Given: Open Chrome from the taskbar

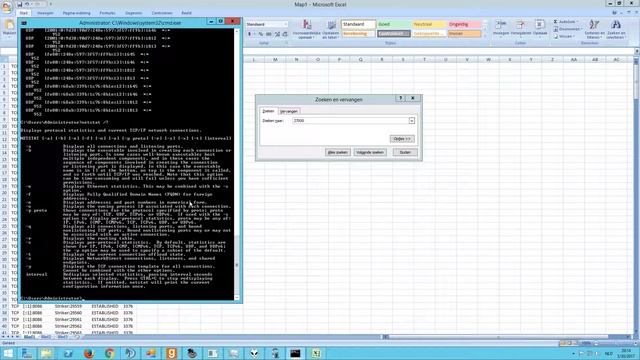Looking at the screenshot, I should (x=109, y=353).
